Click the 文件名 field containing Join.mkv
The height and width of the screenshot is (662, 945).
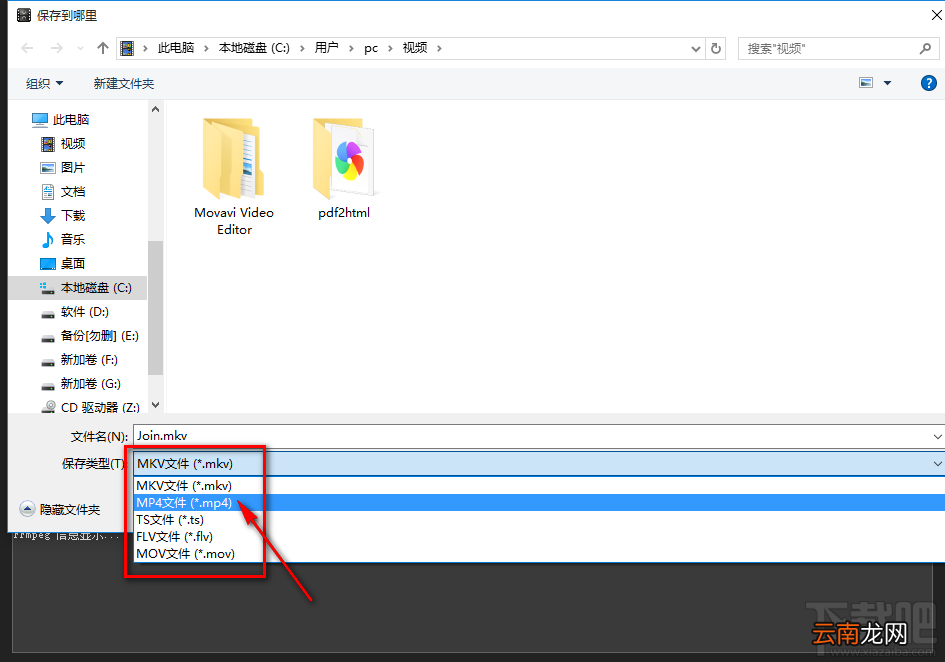coord(532,436)
